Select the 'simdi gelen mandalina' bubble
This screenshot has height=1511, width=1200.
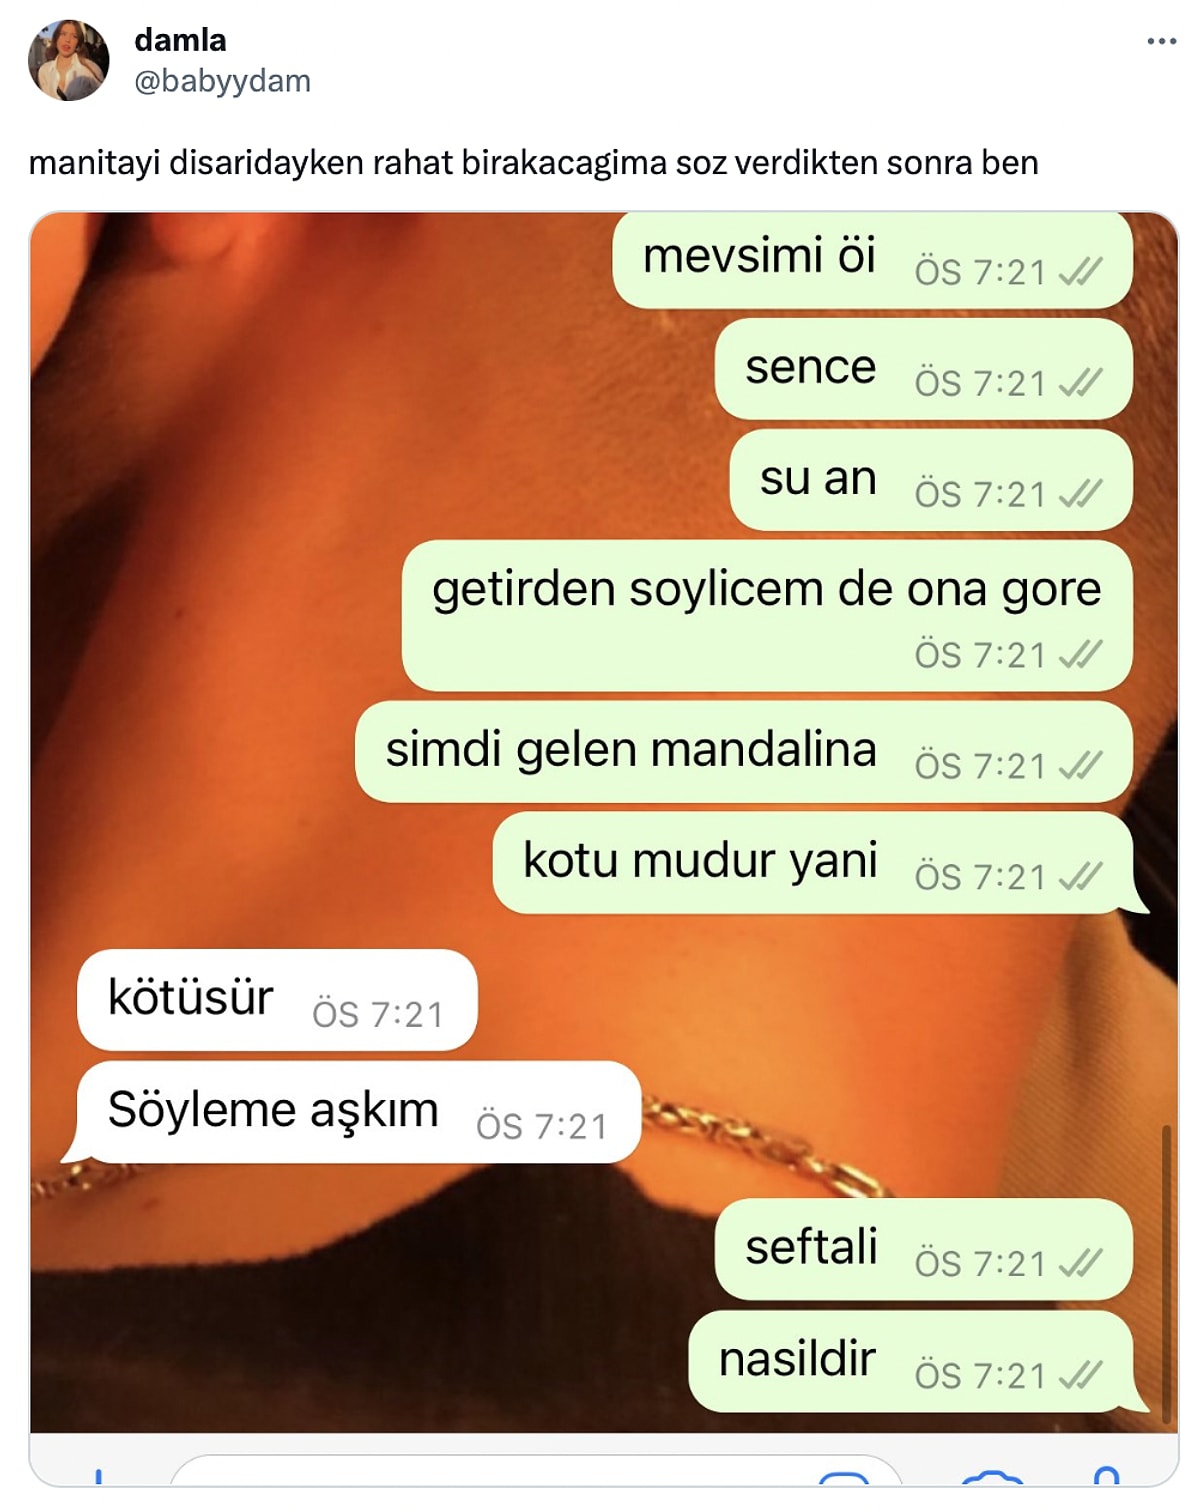(743, 751)
